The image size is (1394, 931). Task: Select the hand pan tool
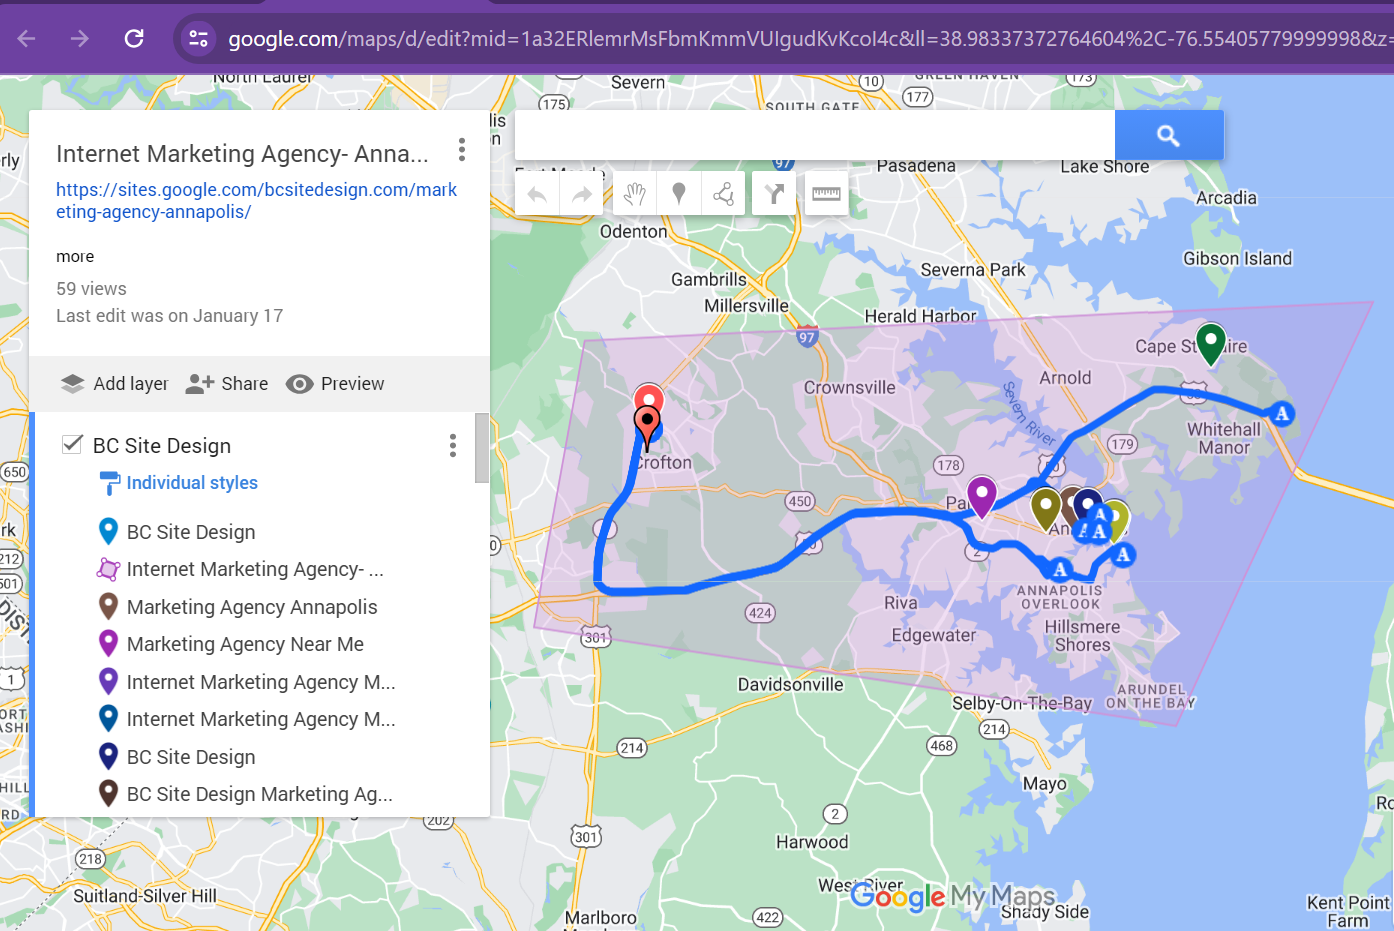coord(634,194)
